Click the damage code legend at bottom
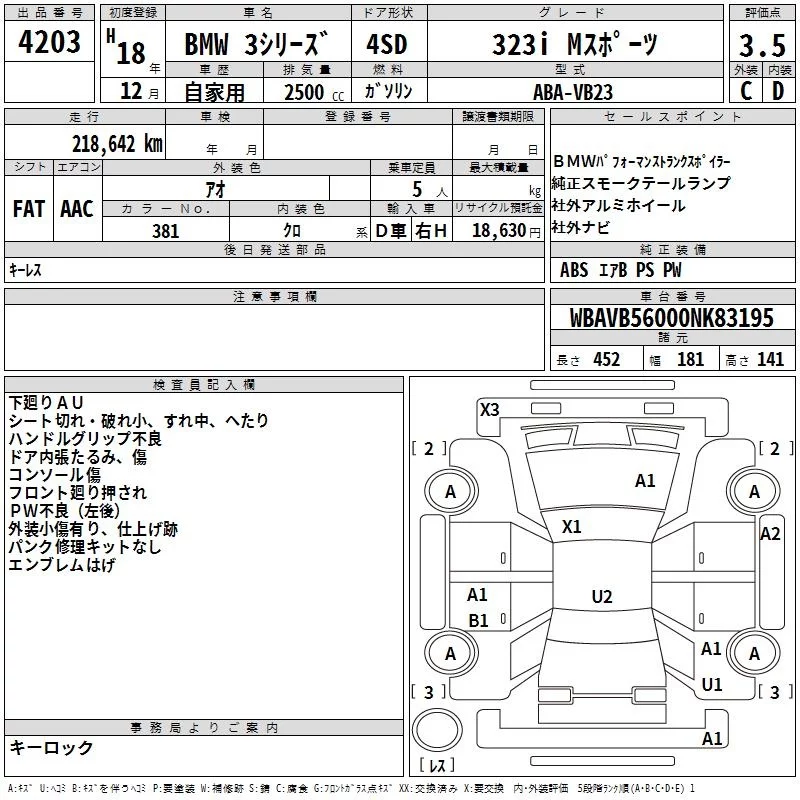The height and width of the screenshot is (800, 800). point(351,789)
